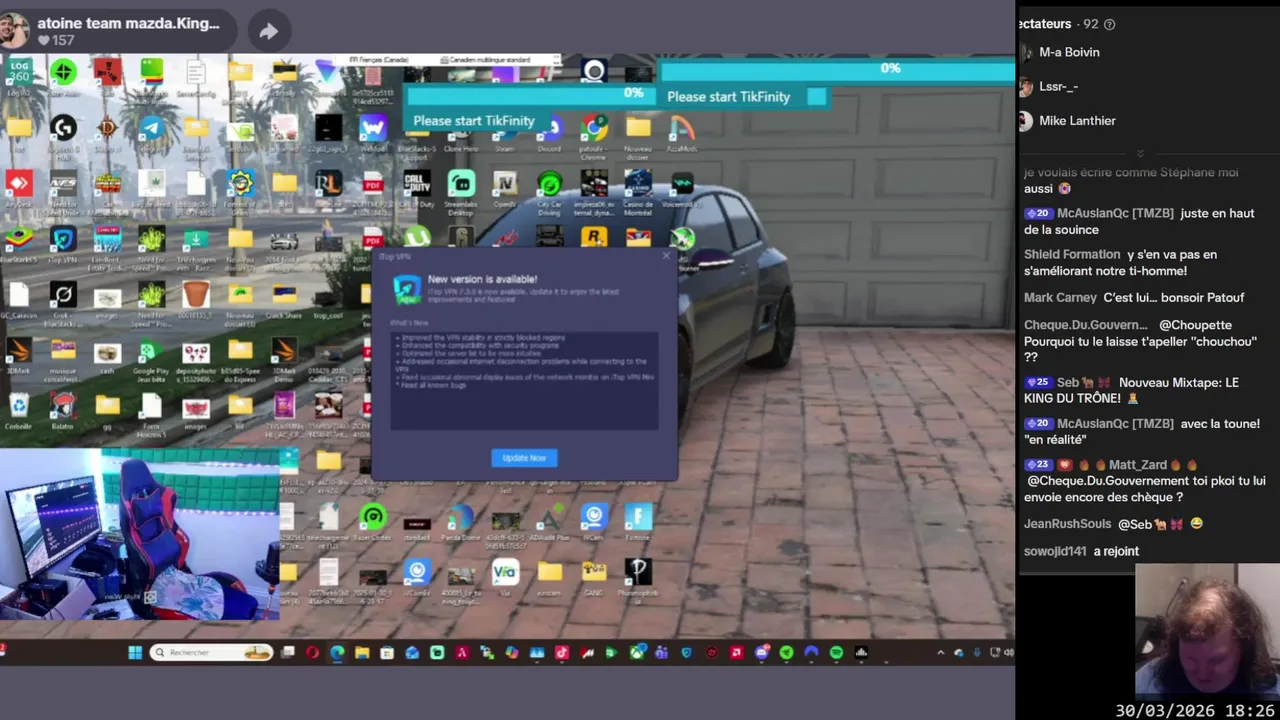Click the streamer webcam overlay thumbnail

point(140,534)
